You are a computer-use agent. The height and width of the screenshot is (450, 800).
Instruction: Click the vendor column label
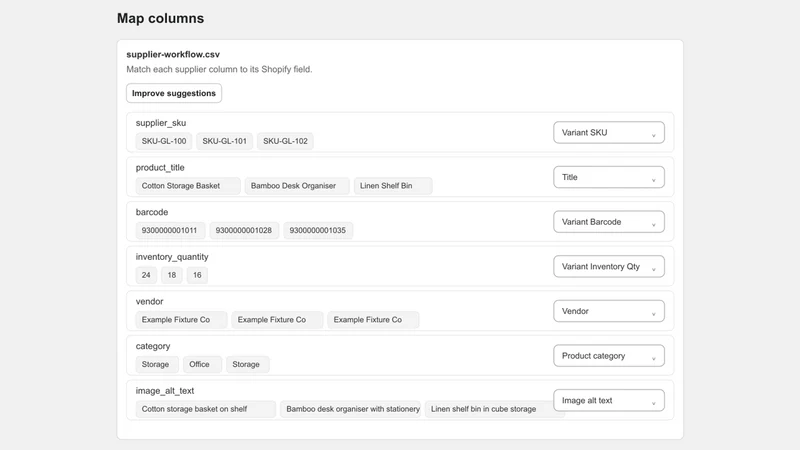click(x=149, y=302)
